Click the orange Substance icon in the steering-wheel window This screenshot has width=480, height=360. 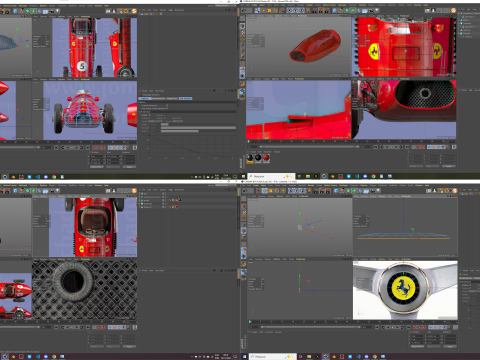[455, 191]
